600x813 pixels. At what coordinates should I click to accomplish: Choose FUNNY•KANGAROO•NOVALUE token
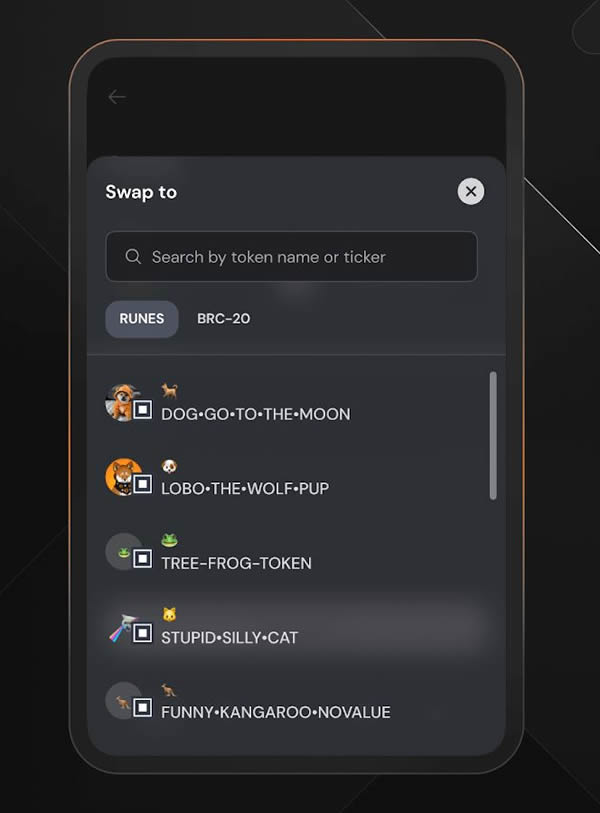(x=291, y=701)
